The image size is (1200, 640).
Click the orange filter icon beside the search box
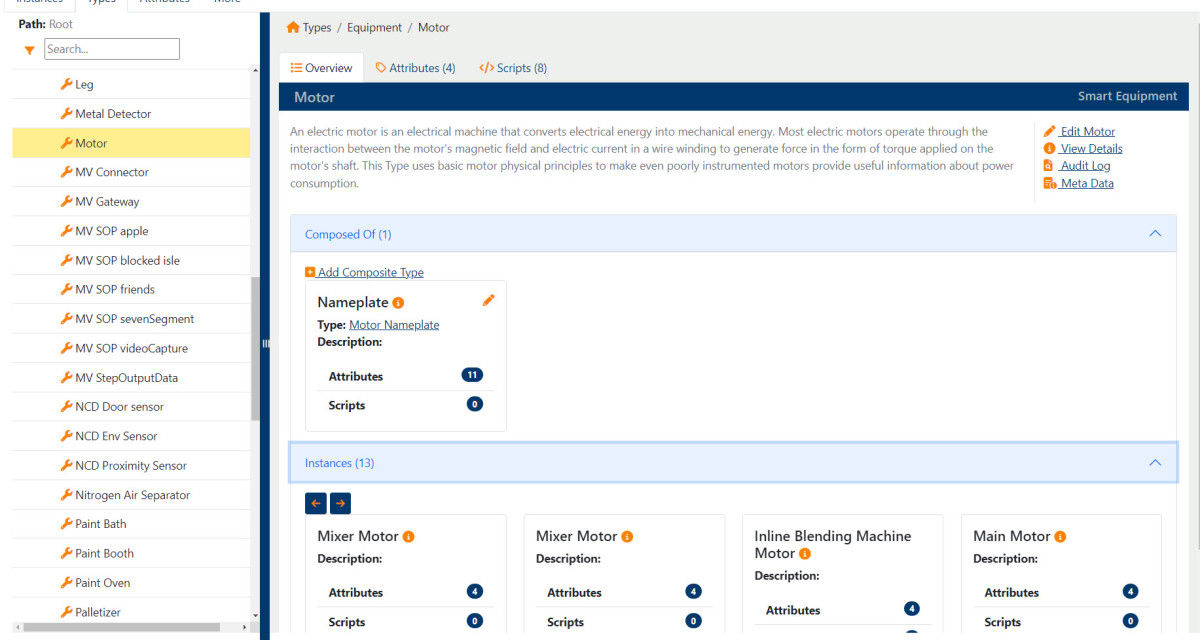point(28,48)
